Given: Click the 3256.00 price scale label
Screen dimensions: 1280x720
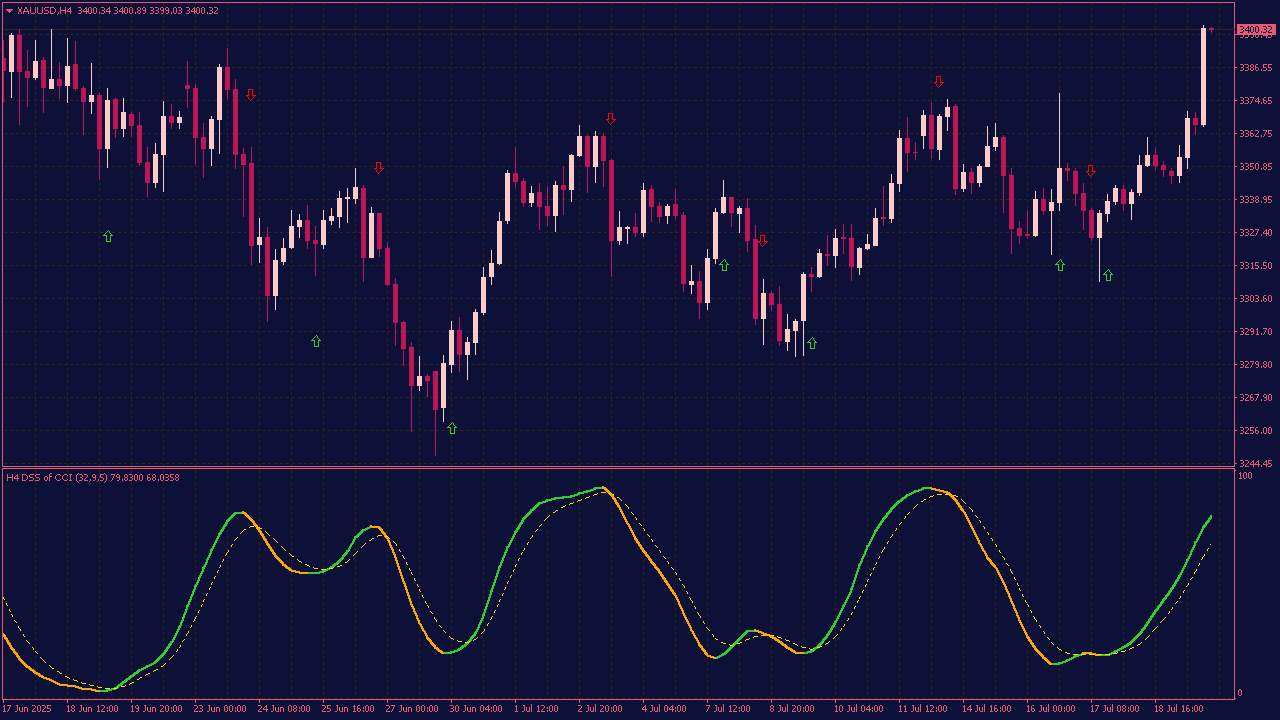Looking at the screenshot, I should 1255,431.
